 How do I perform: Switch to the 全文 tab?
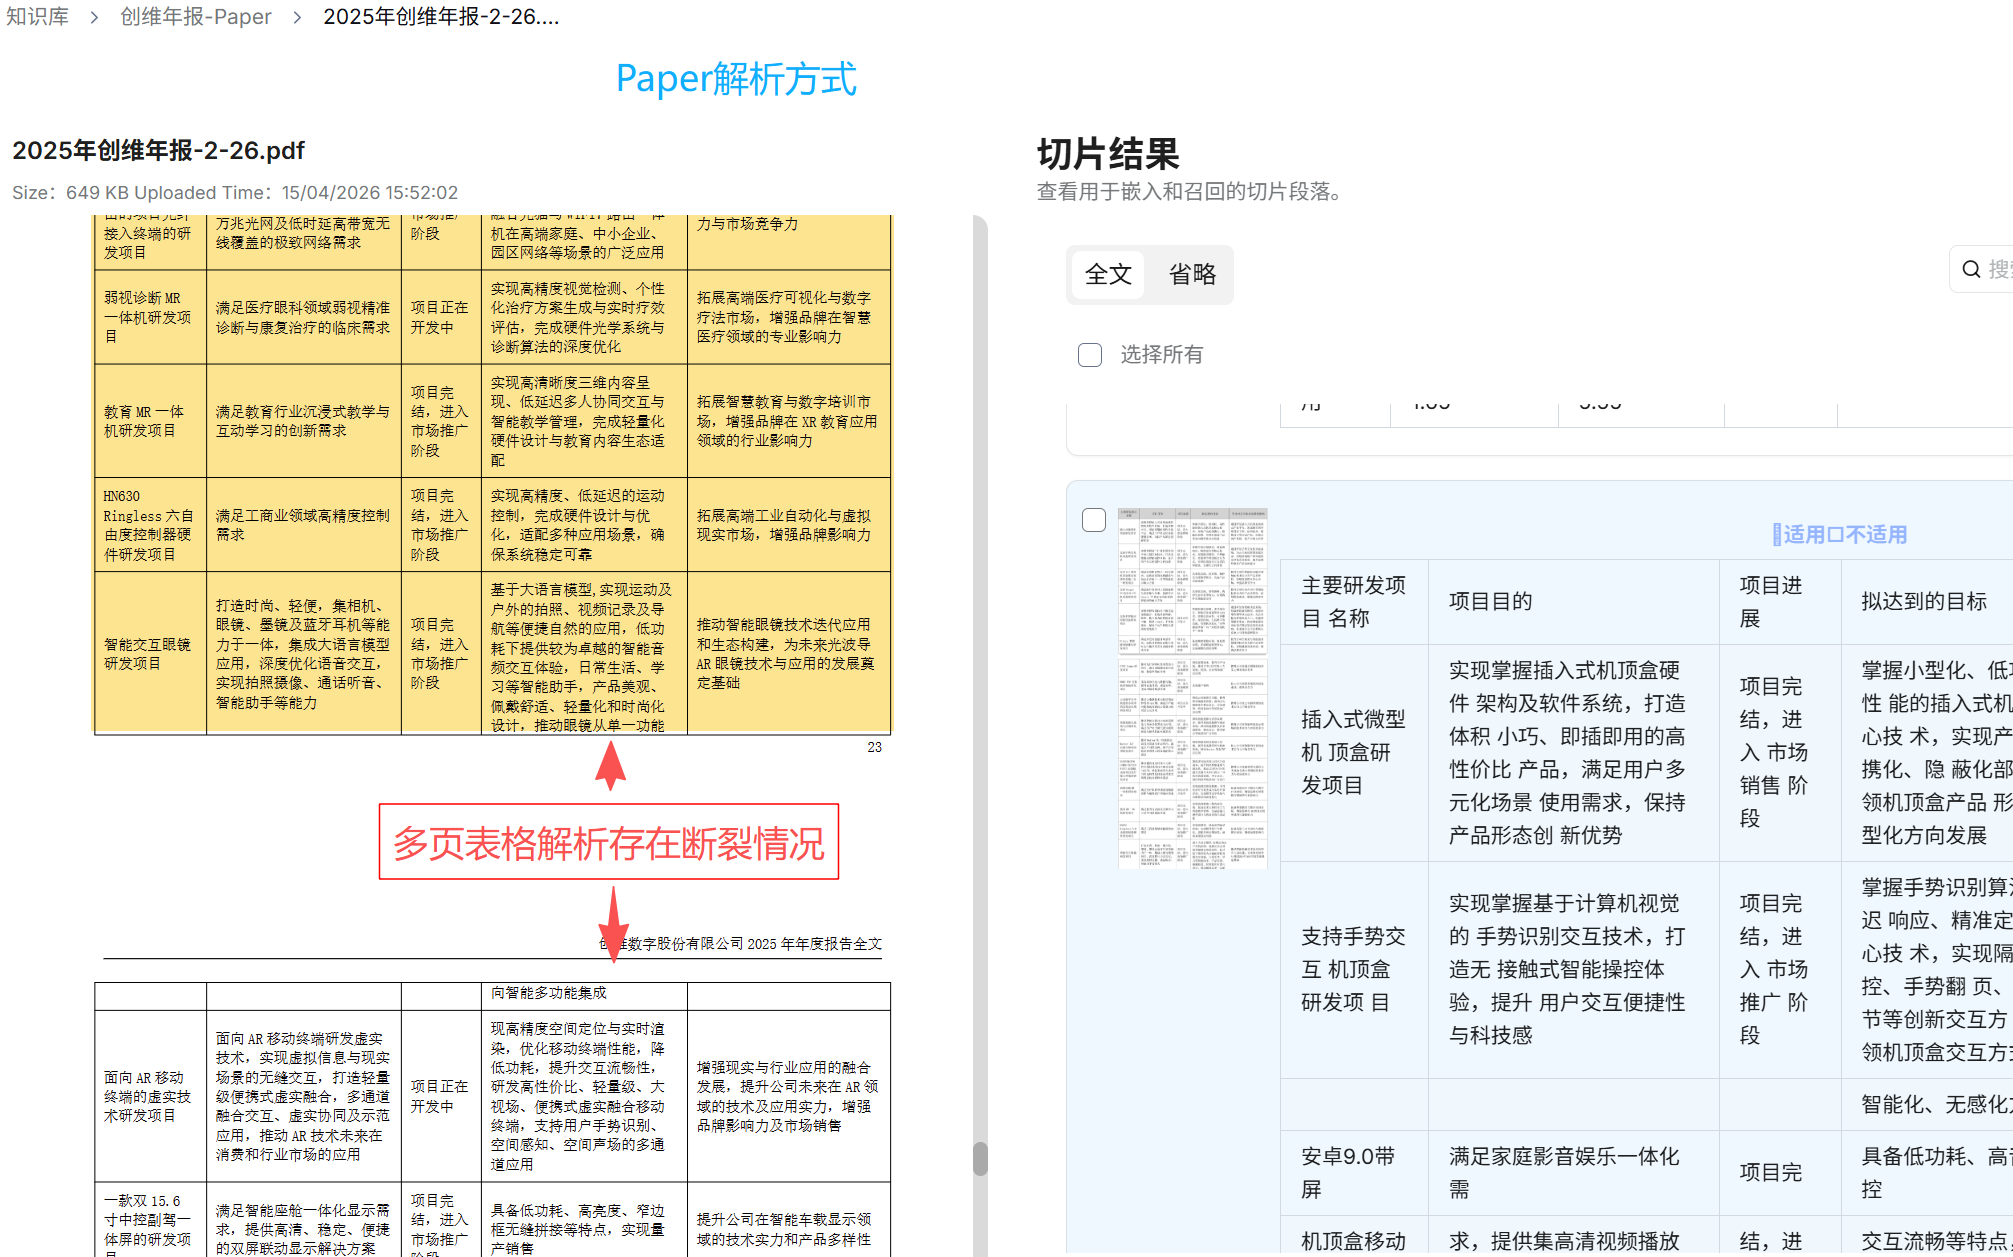pyautogui.click(x=1108, y=274)
